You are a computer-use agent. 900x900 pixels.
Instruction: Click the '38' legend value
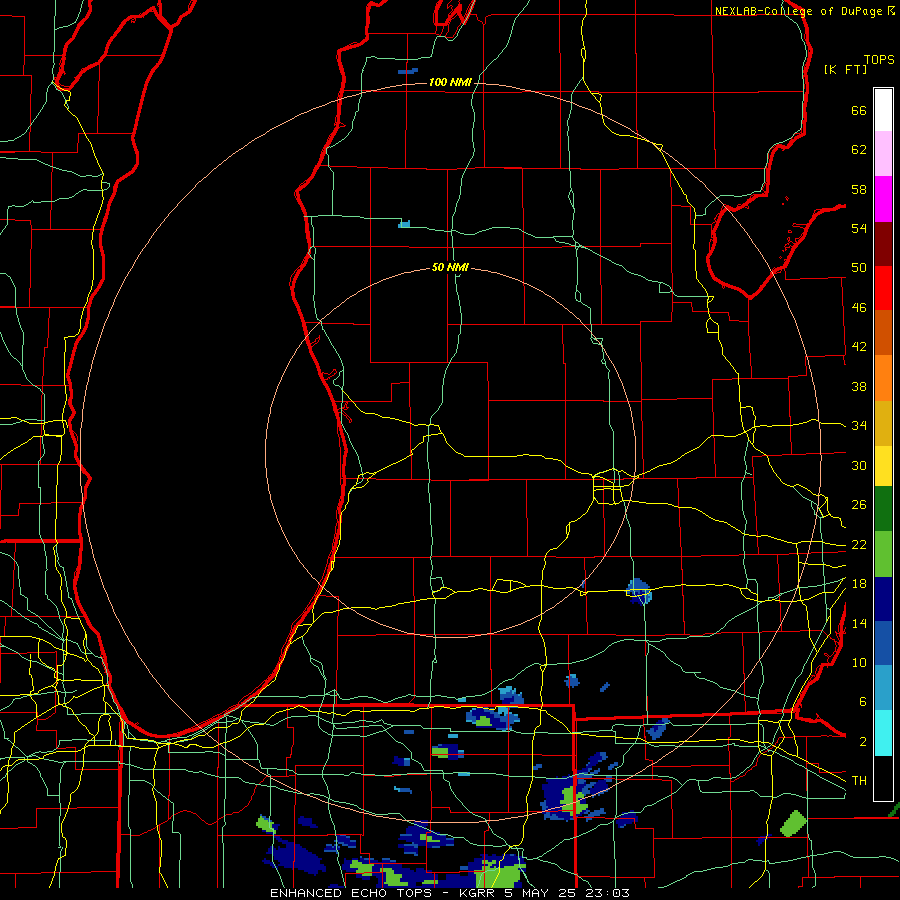(859, 386)
